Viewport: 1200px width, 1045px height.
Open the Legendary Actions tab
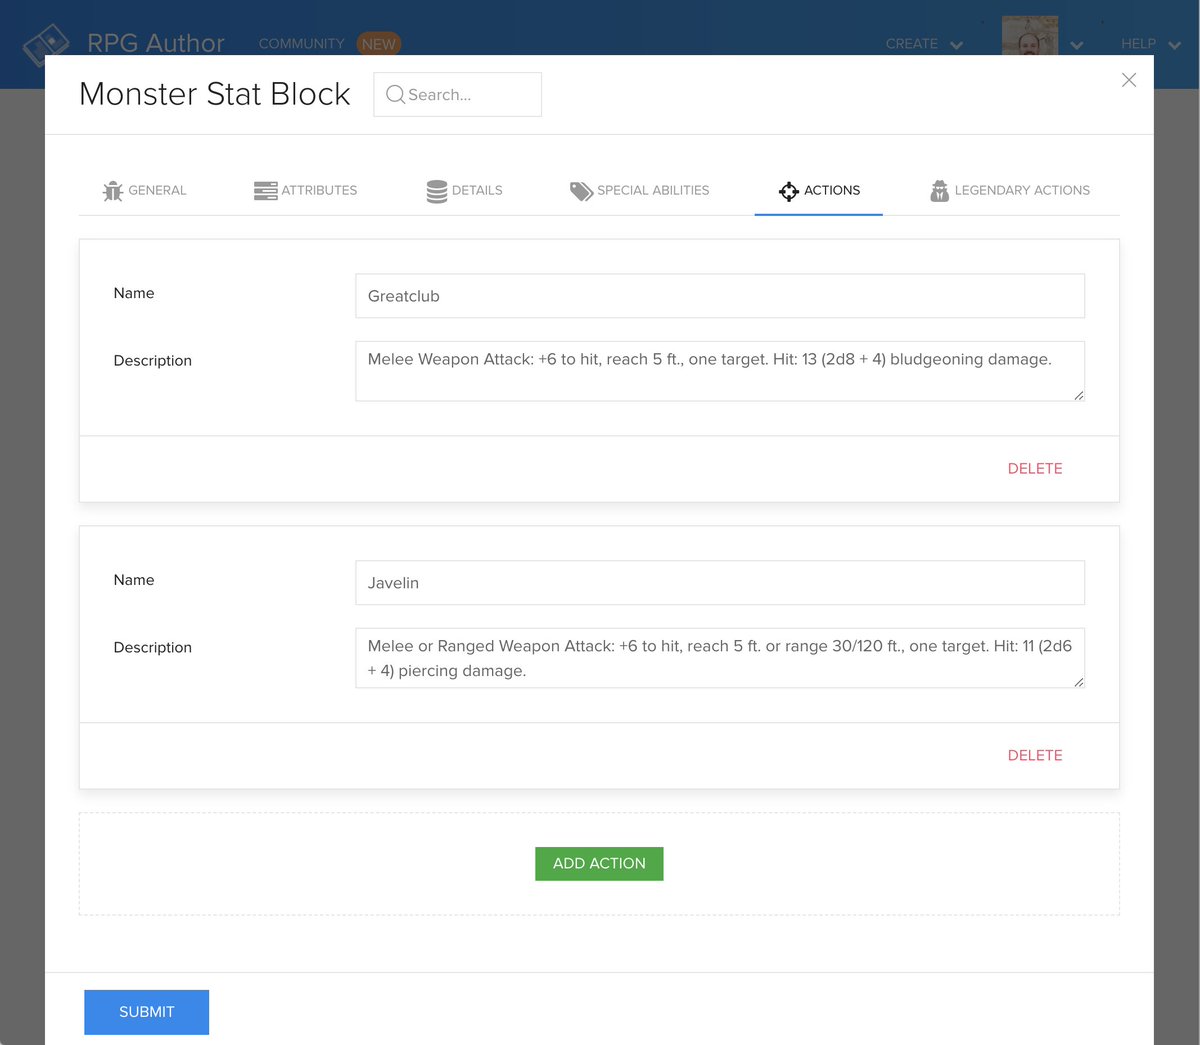pos(1009,190)
